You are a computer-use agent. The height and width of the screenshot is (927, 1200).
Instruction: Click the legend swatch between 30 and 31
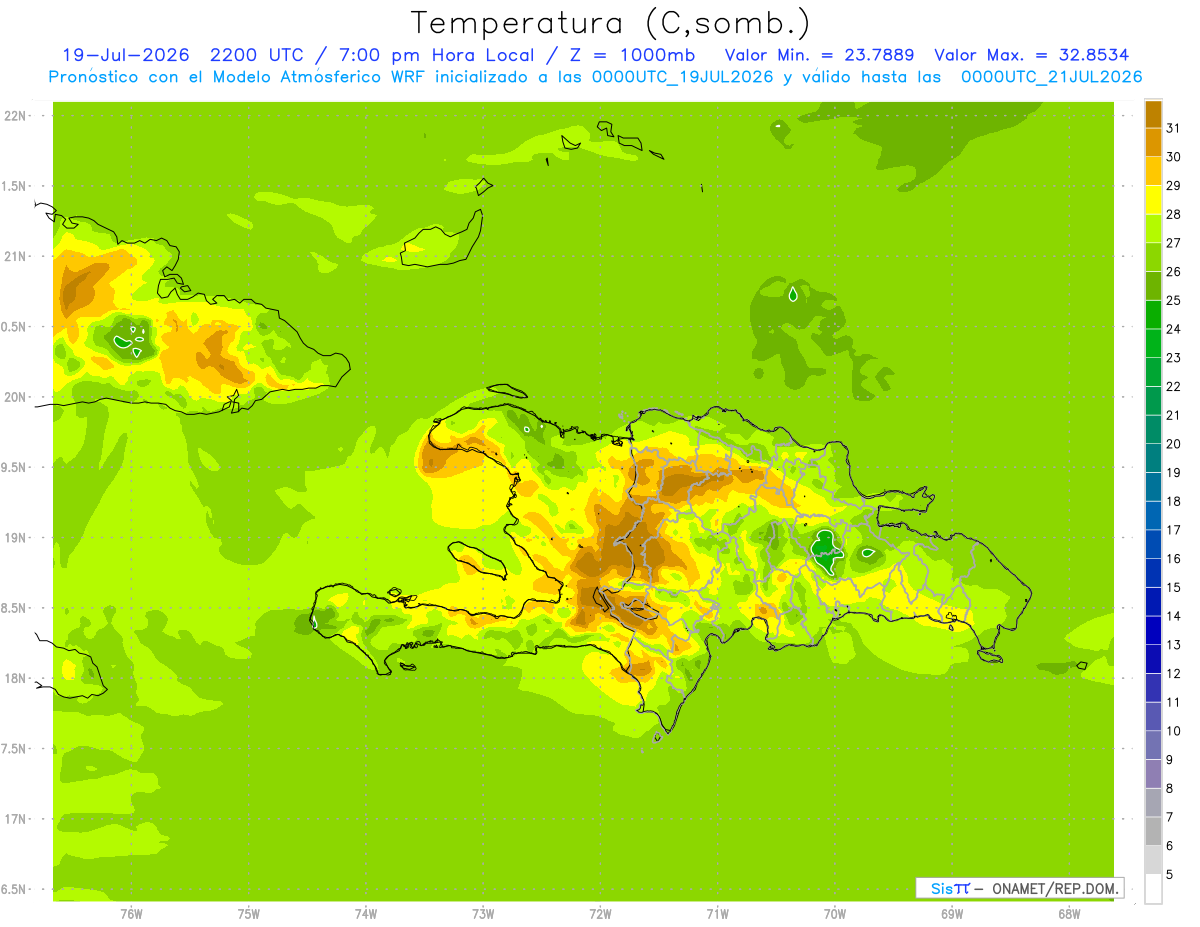coord(1153,142)
